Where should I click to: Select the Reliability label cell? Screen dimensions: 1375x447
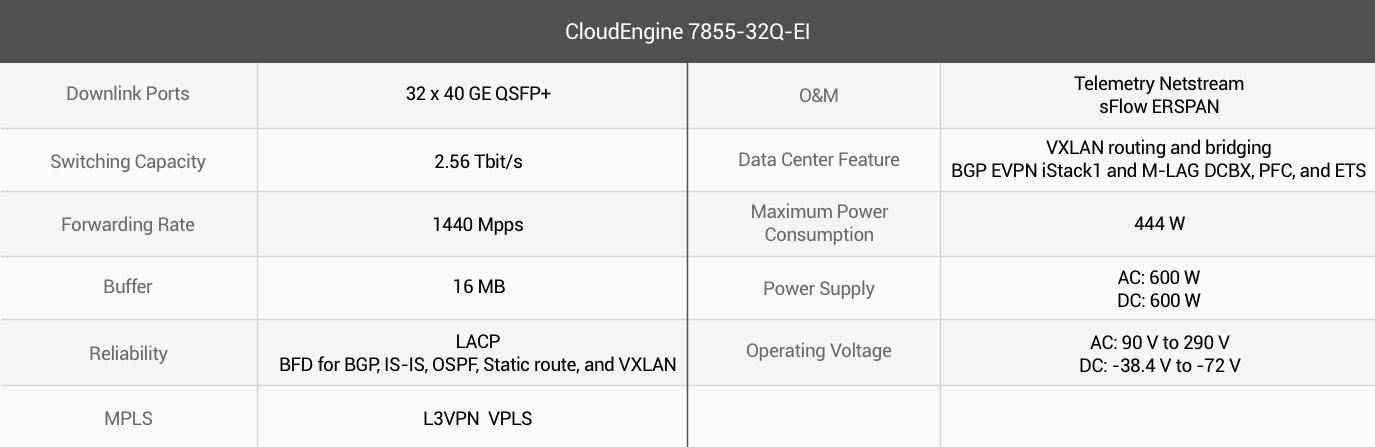point(128,352)
